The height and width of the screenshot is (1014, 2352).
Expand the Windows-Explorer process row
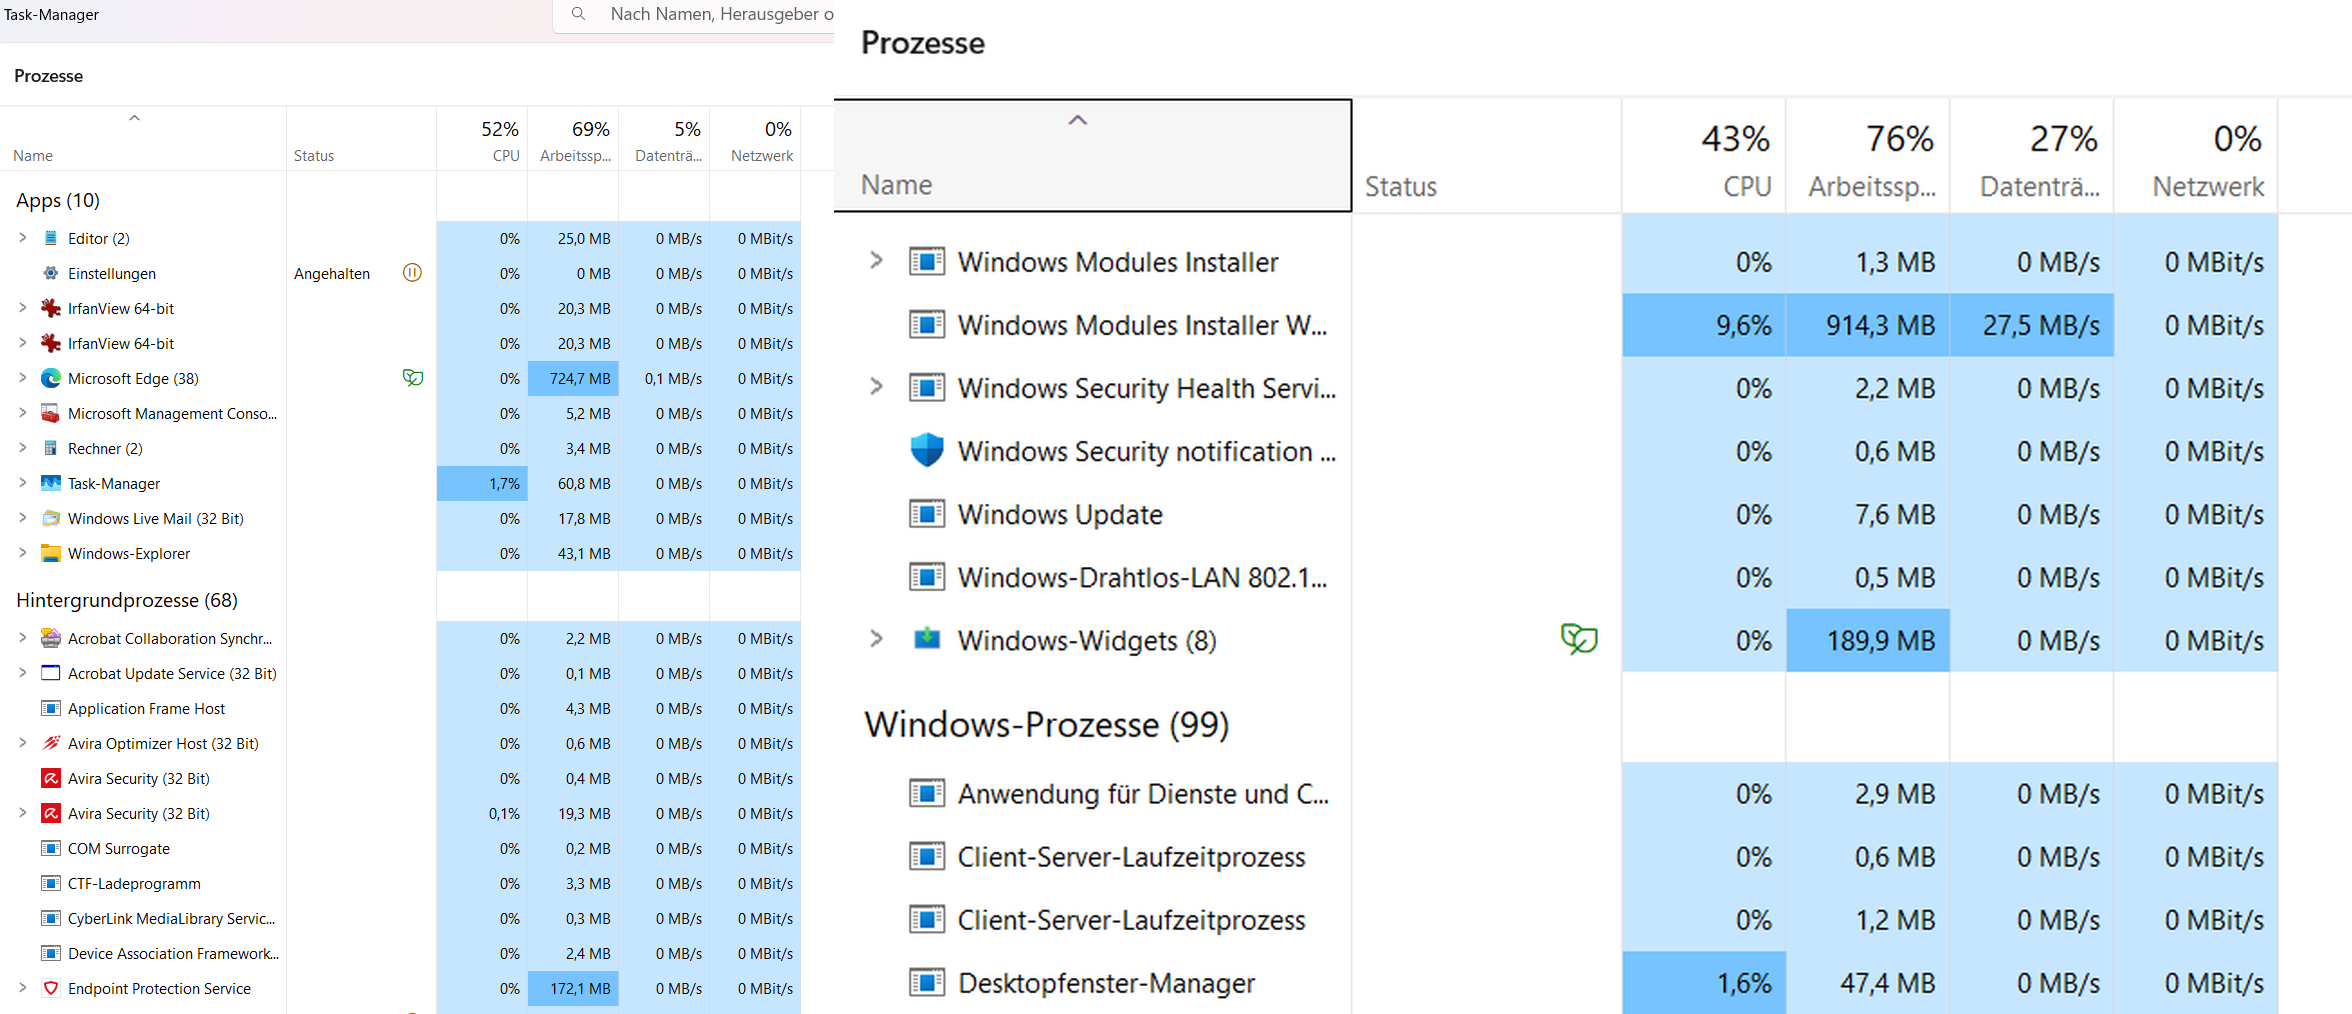click(22, 553)
